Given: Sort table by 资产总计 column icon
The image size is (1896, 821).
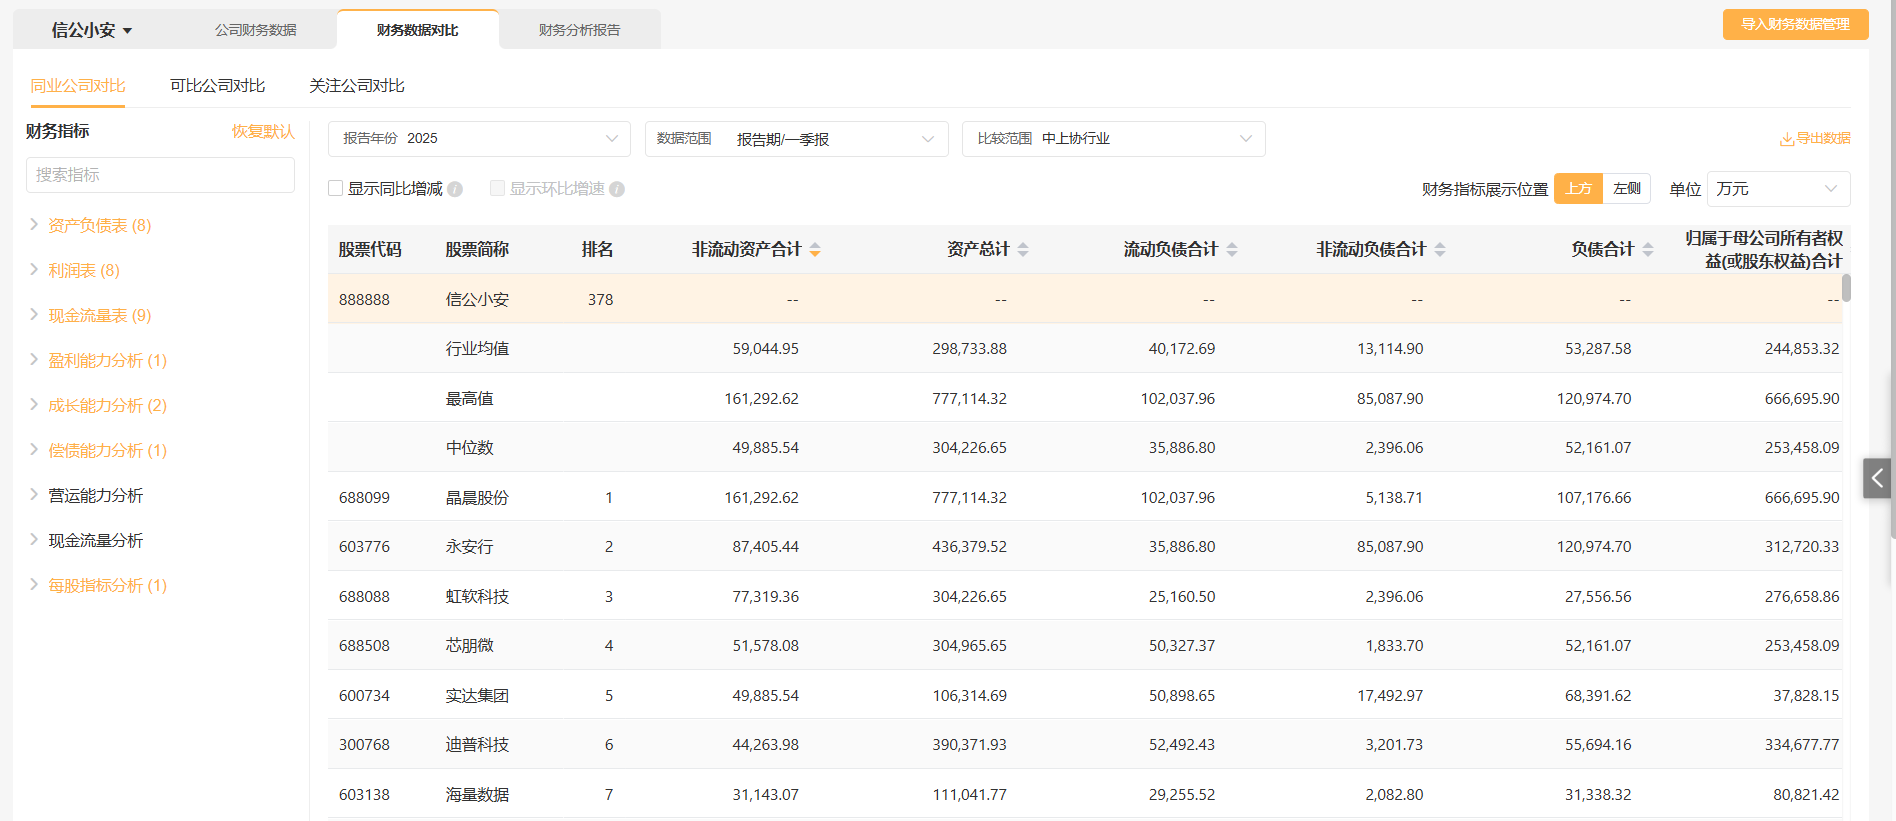Looking at the screenshot, I should click(x=1023, y=250).
